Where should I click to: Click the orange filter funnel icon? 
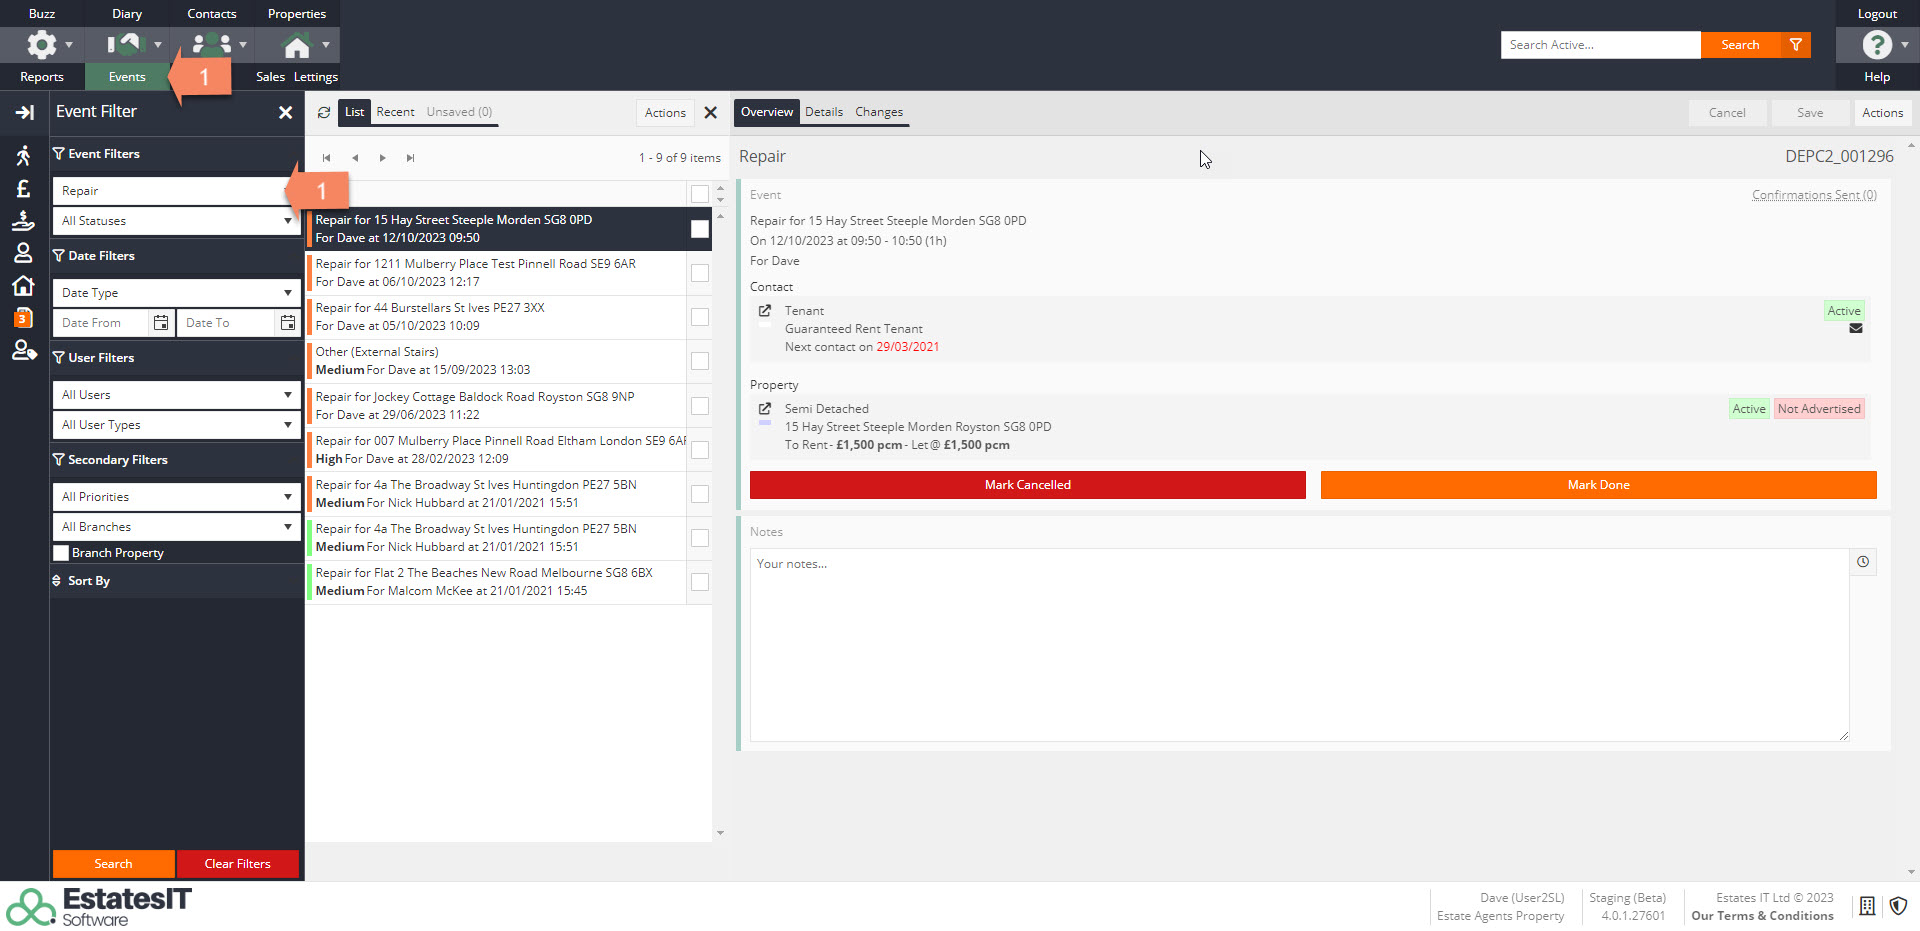1796,45
